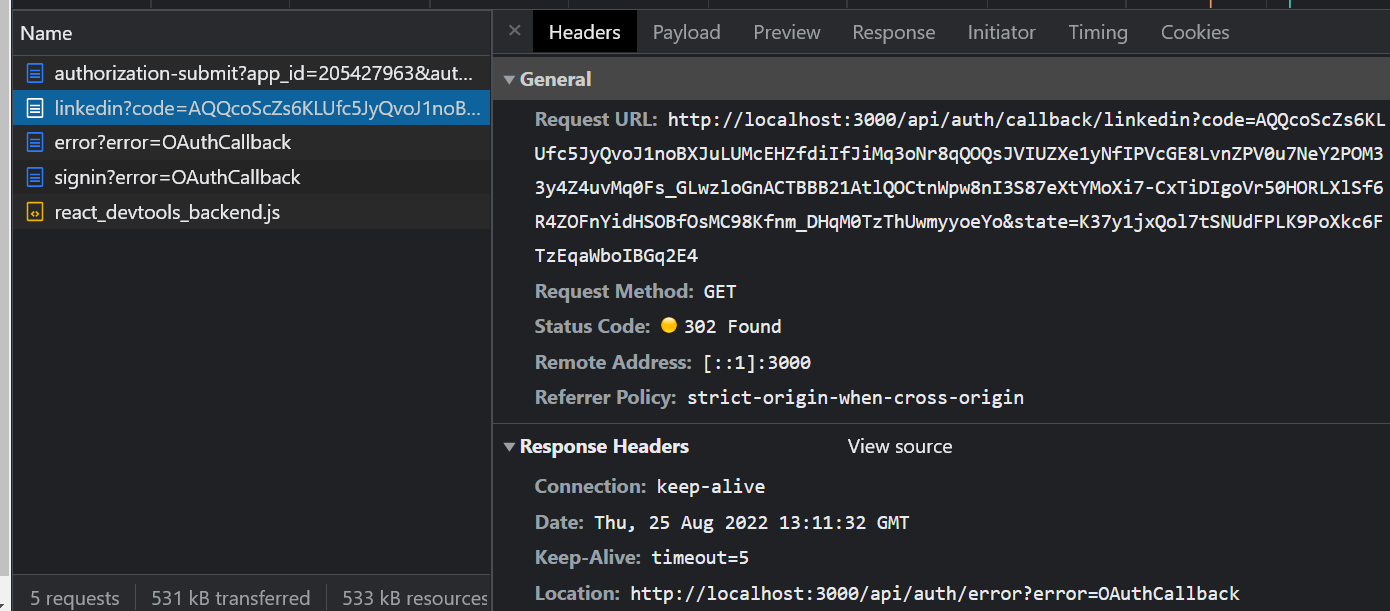1390x611 pixels.
Task: Click View source for Response Headers
Action: (899, 446)
